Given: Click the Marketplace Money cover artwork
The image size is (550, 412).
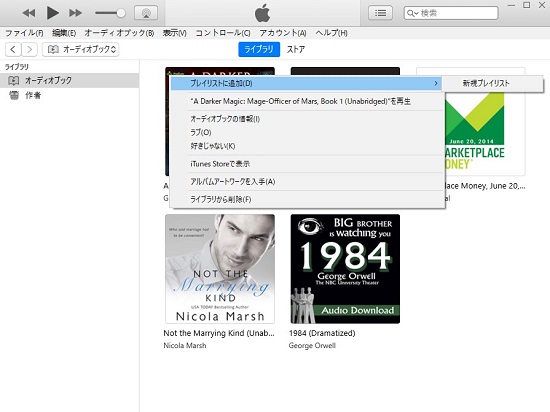Looking at the screenshot, I should click(x=485, y=133).
